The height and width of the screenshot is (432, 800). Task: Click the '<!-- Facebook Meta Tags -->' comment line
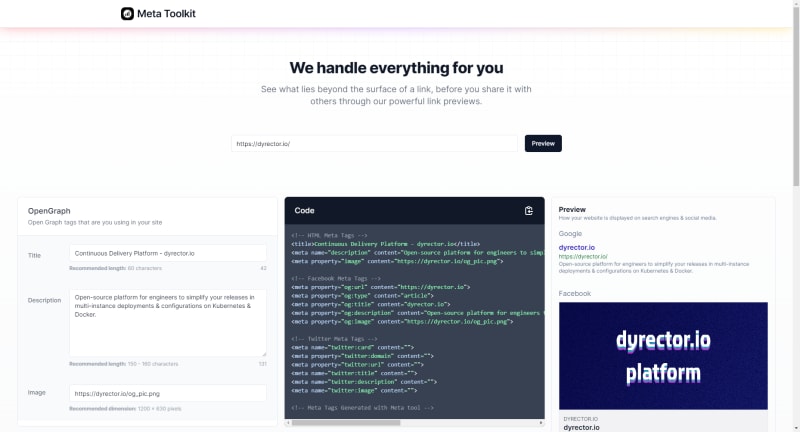point(336,278)
